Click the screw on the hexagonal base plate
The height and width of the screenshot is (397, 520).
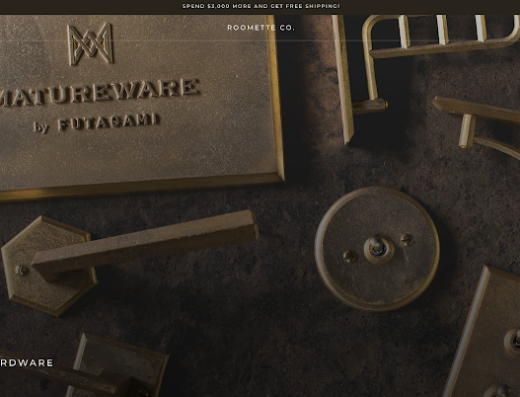click(22, 270)
